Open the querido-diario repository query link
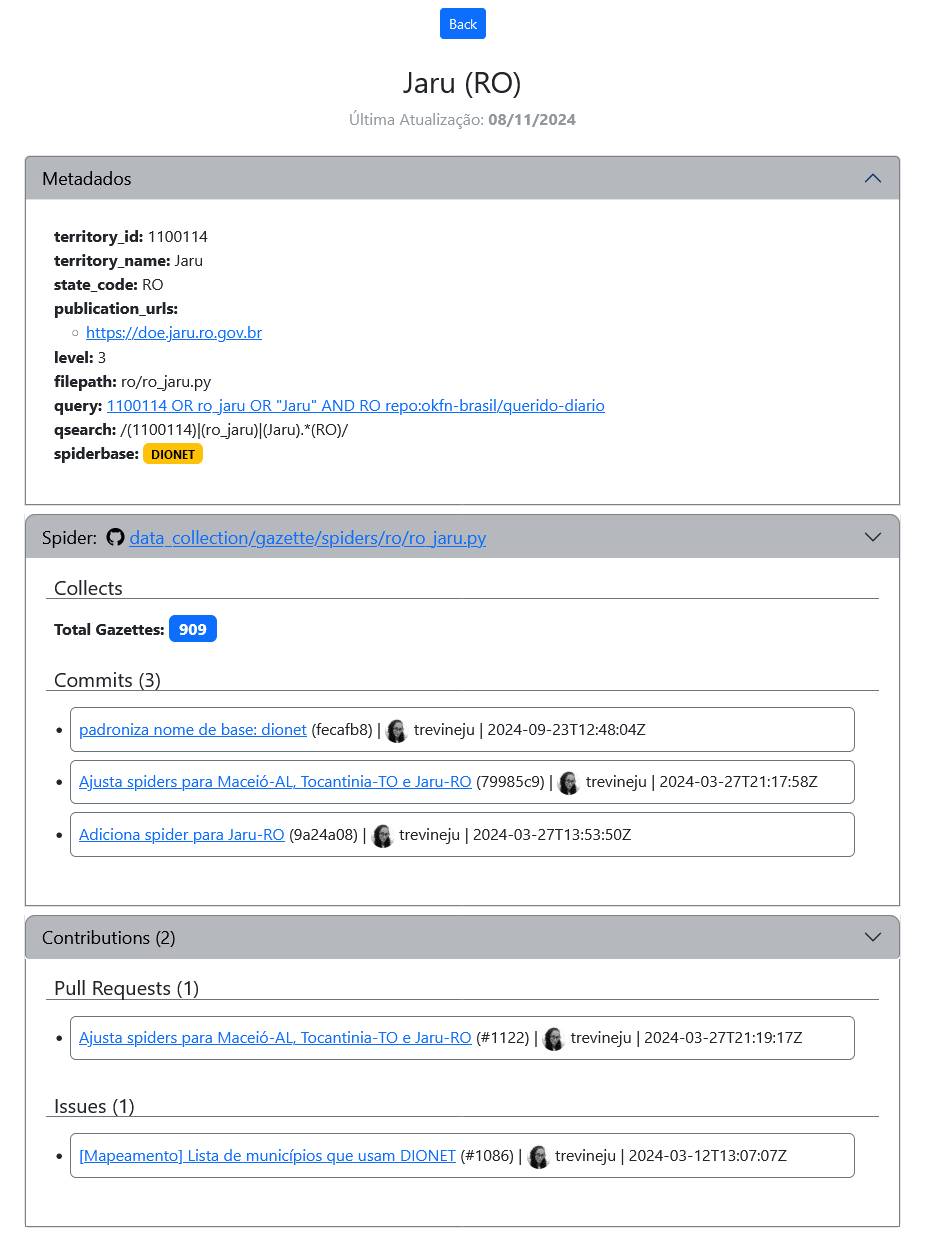The height and width of the screenshot is (1244, 925). (356, 405)
